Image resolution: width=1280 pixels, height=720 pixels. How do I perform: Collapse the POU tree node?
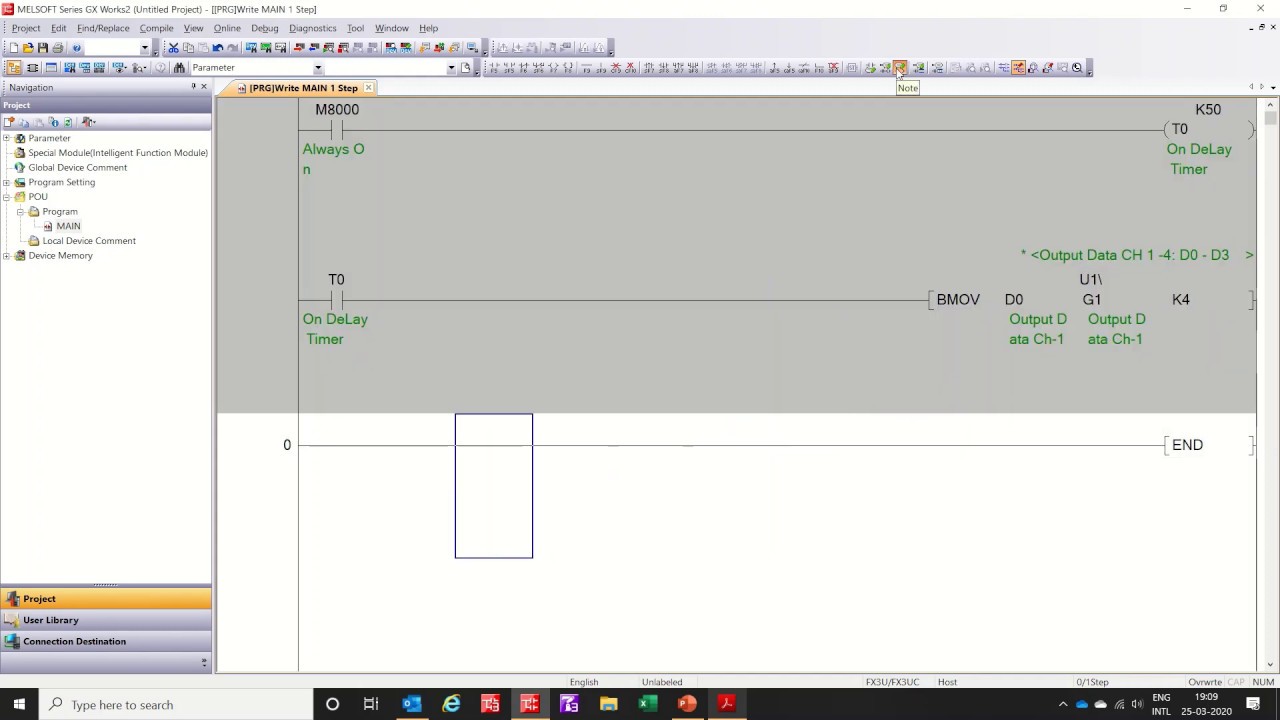pyautogui.click(x=7, y=197)
